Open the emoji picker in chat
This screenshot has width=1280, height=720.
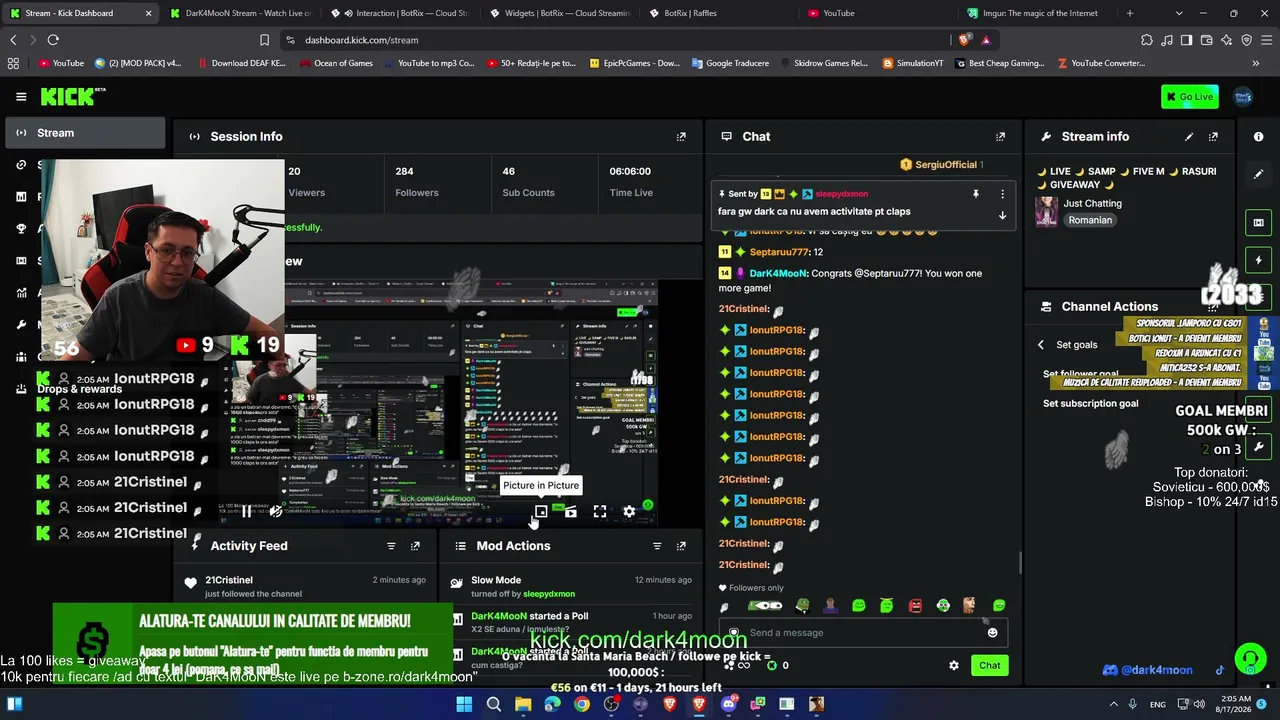992,633
